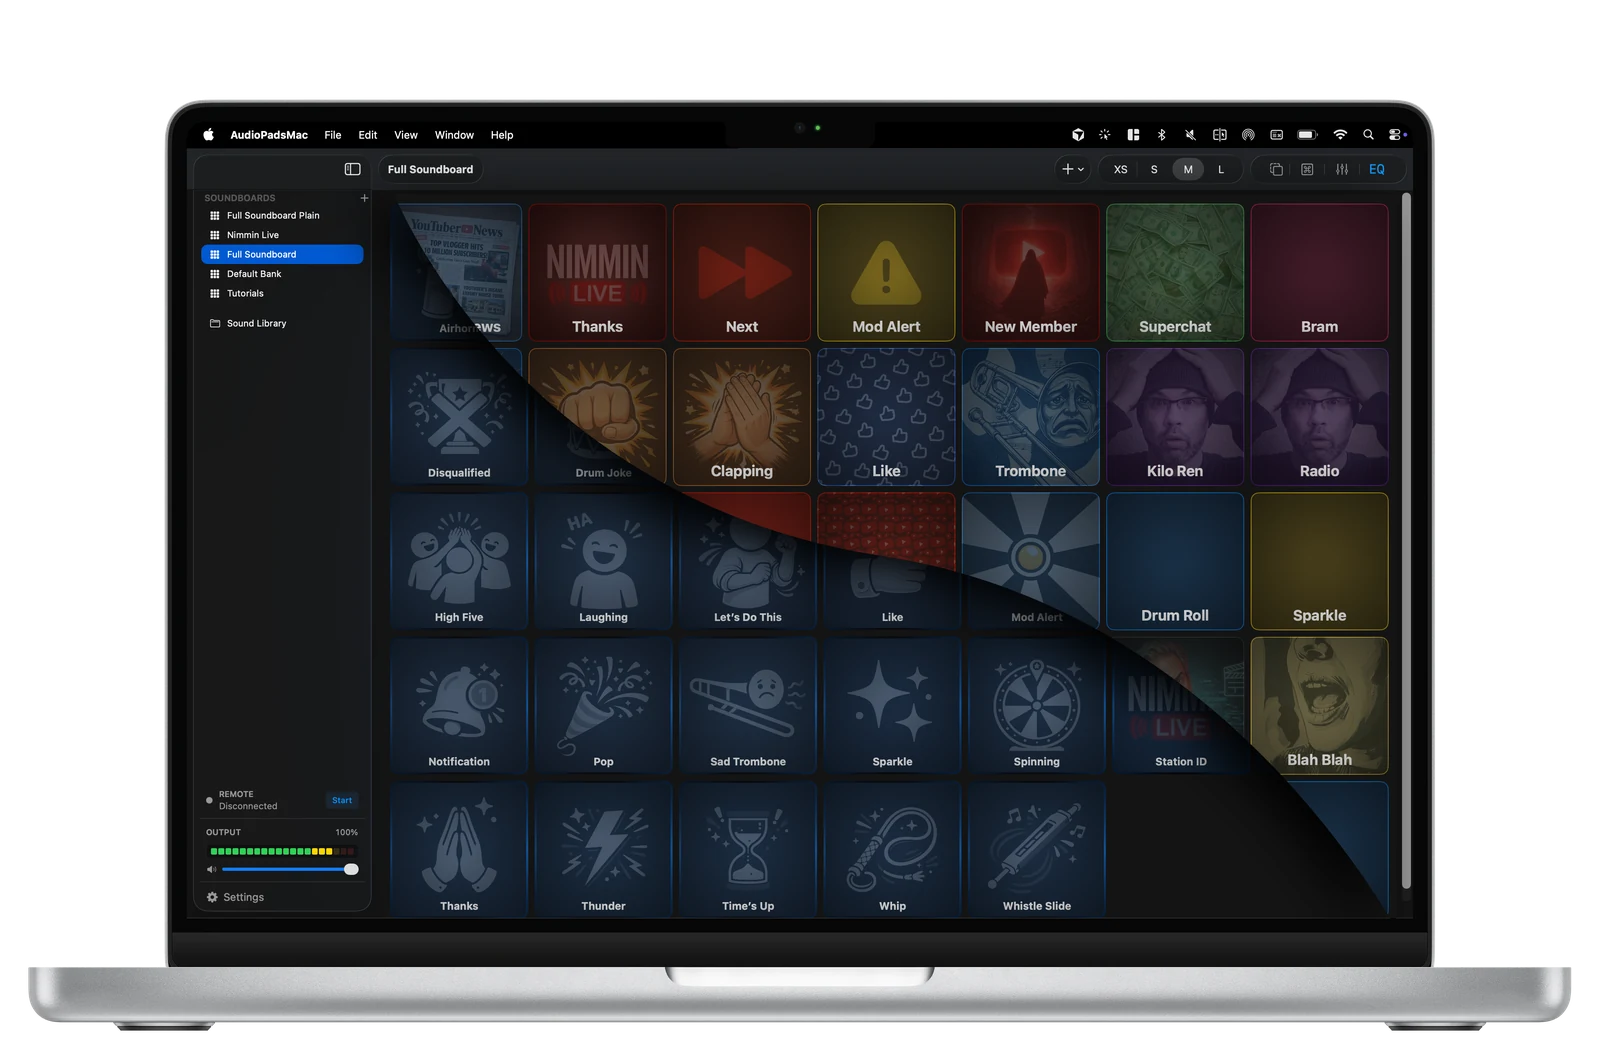The height and width of the screenshot is (1040, 1600).
Task: Open the View menu
Action: 406,135
